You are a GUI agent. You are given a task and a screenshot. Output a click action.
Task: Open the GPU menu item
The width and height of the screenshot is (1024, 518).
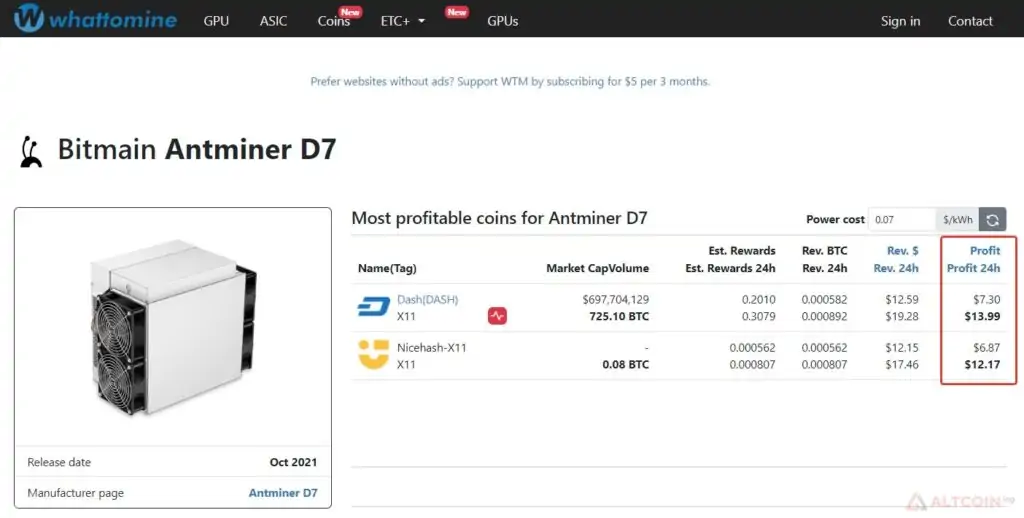[216, 21]
